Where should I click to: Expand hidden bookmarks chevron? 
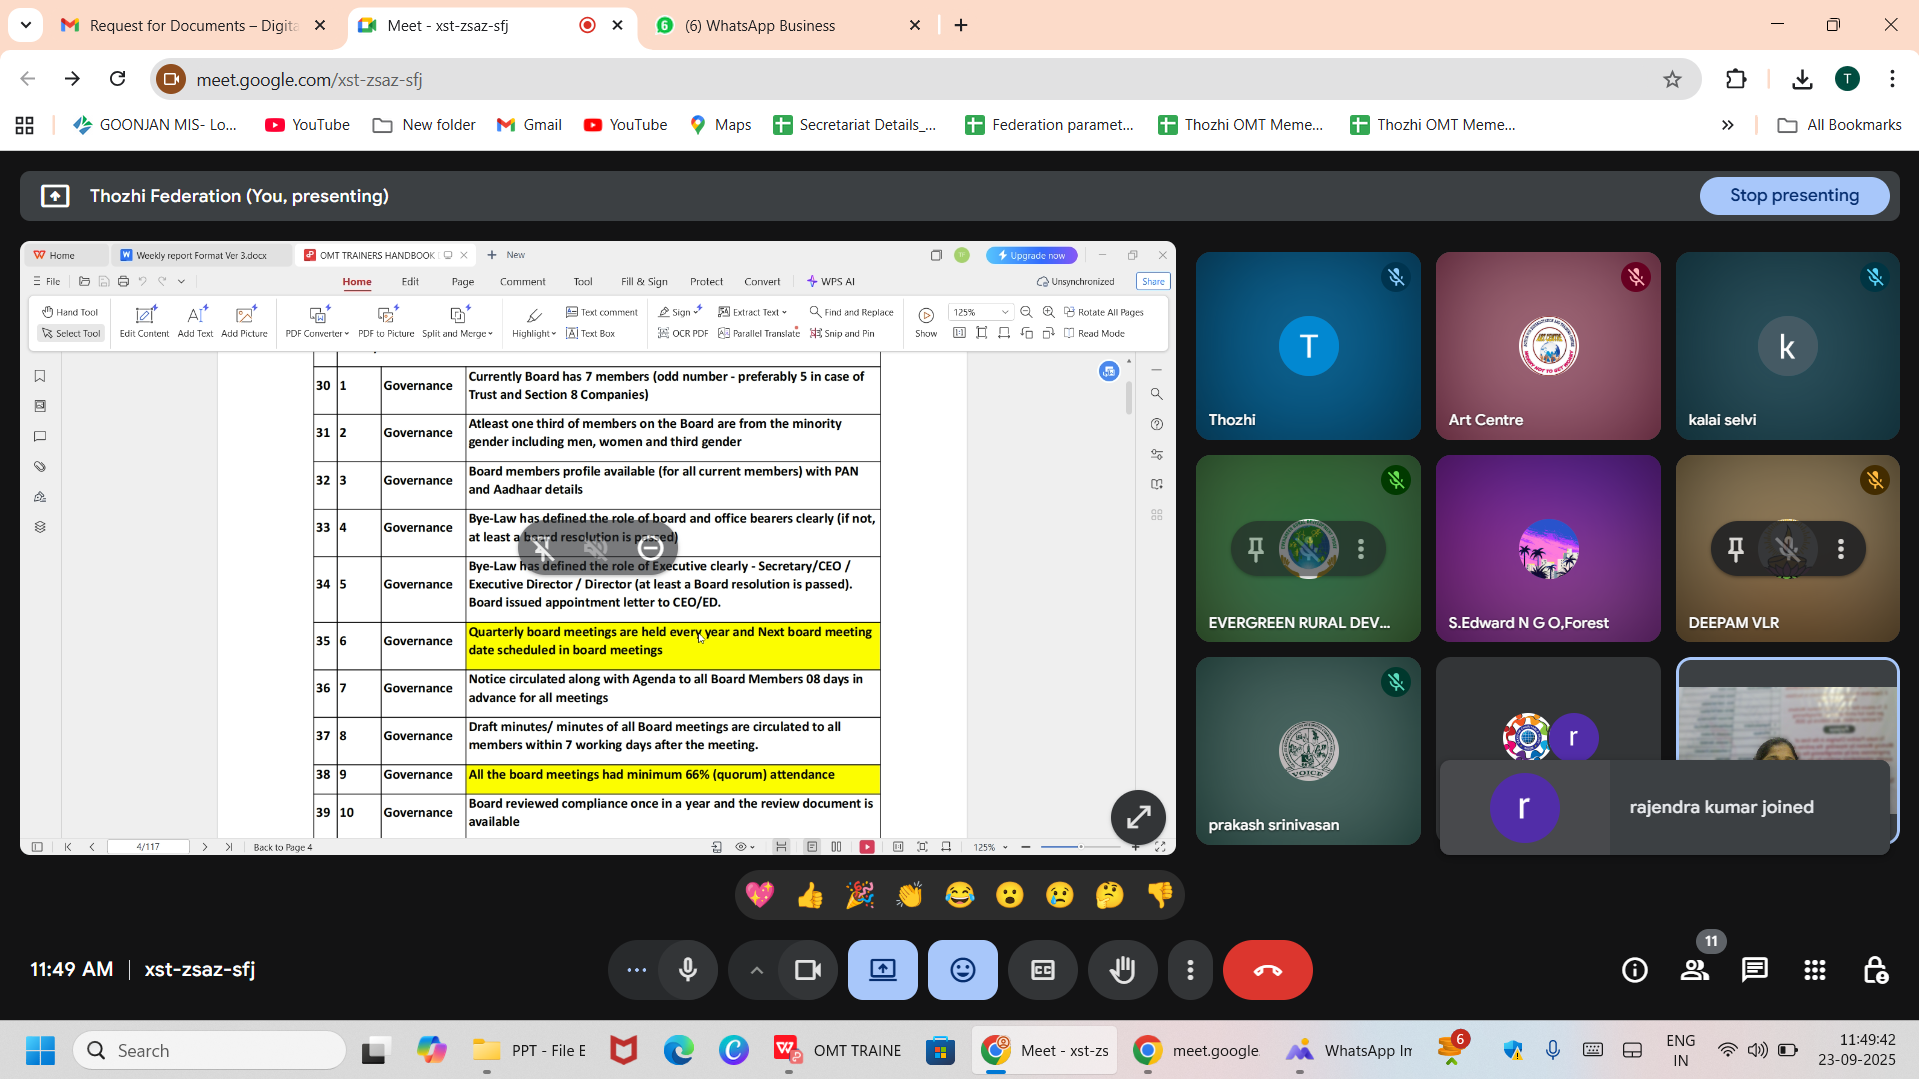click(x=1727, y=125)
